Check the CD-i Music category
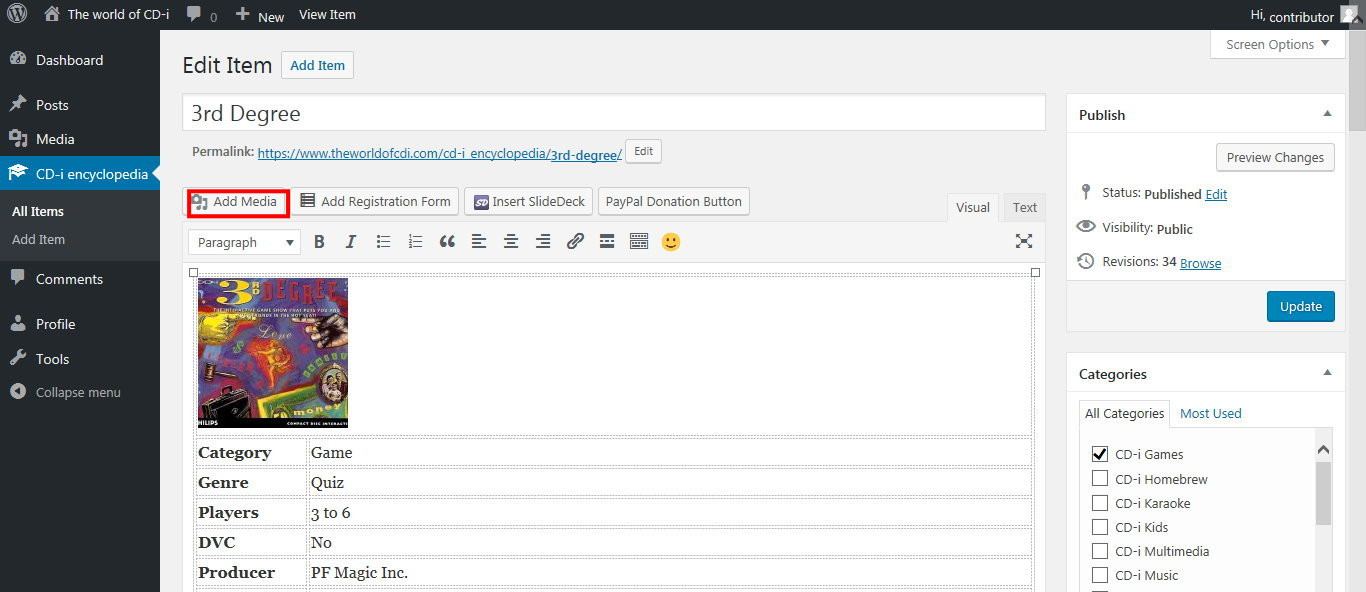Viewport: 1366px width, 592px height. (x=1100, y=575)
